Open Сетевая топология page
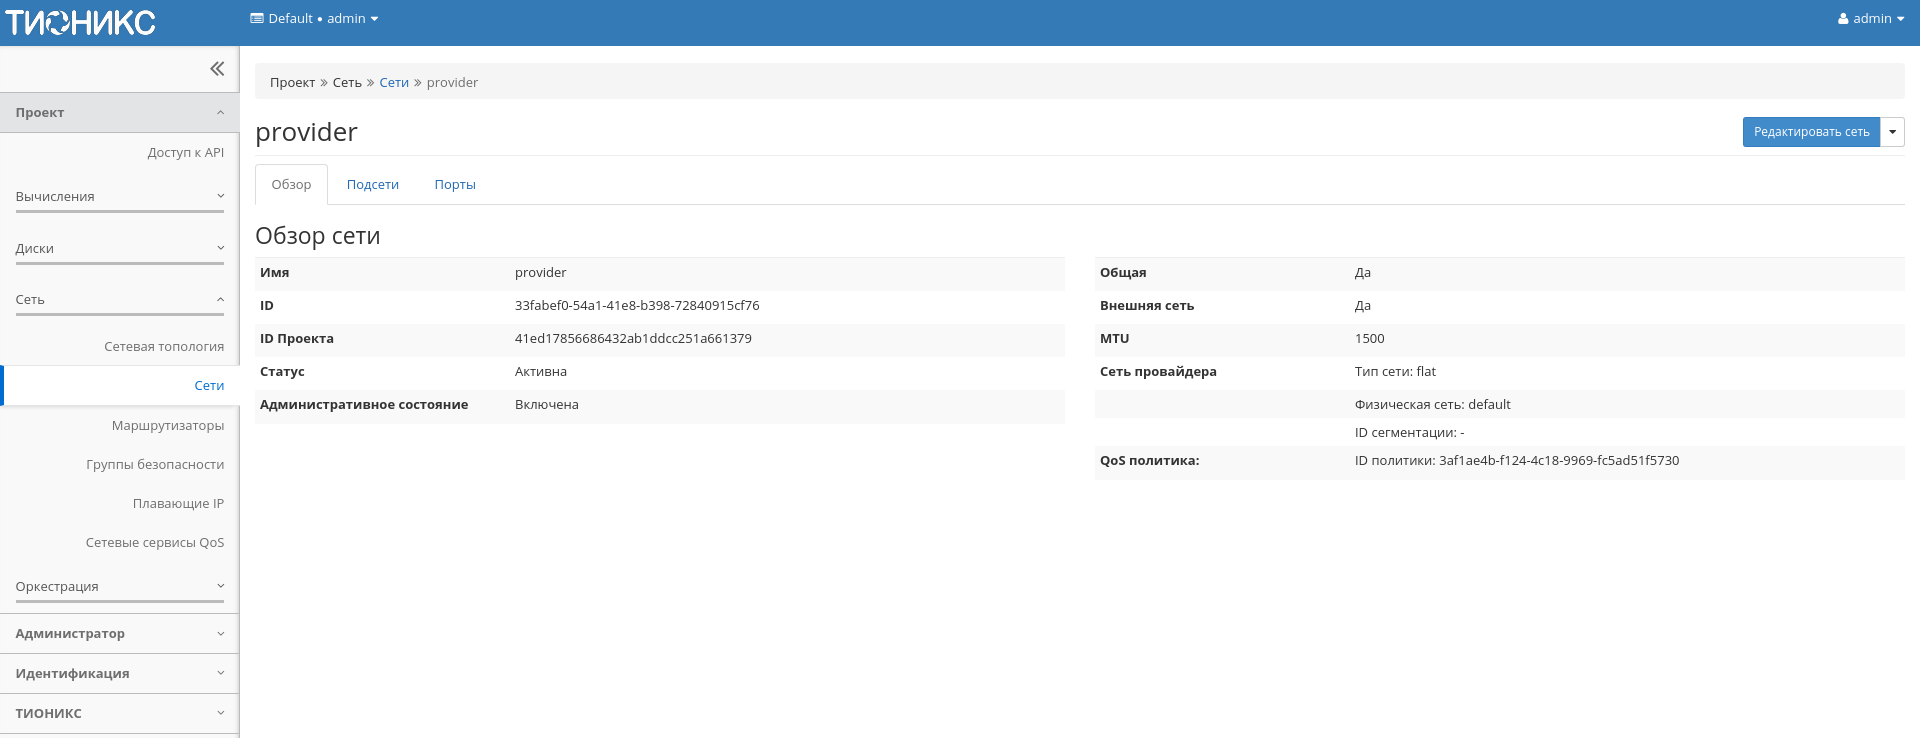1920x738 pixels. (164, 347)
